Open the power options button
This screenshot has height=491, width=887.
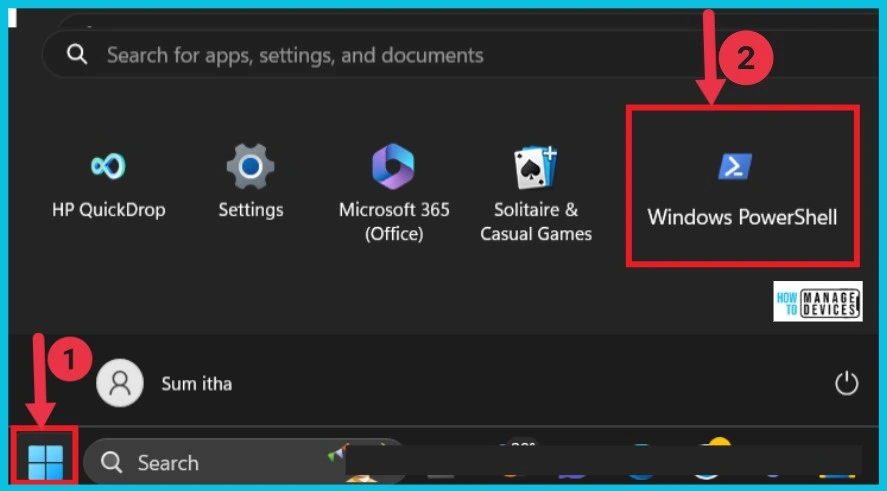pos(846,384)
